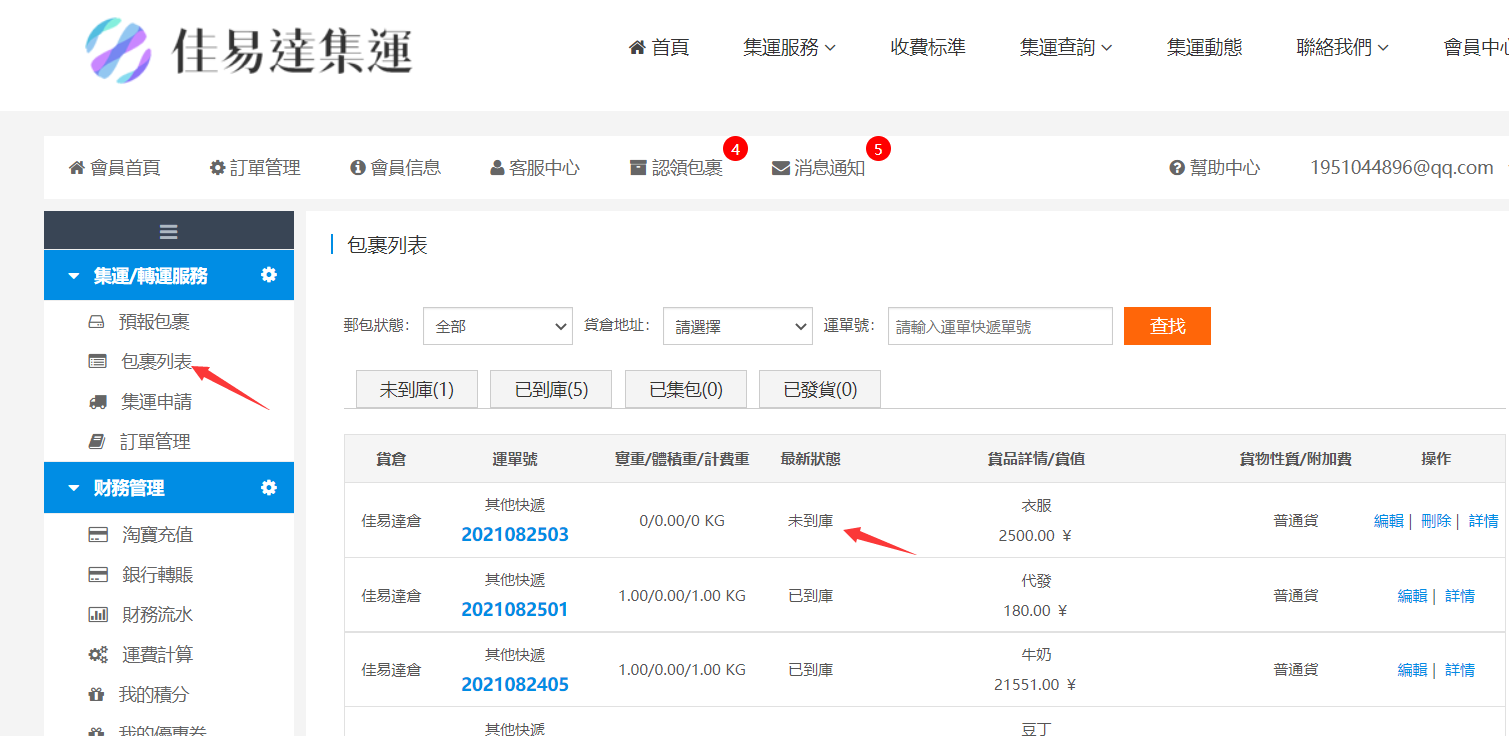Click 我的優惠券 in the sidebar
Viewport: 1509px width, 736px height.
tap(163, 731)
